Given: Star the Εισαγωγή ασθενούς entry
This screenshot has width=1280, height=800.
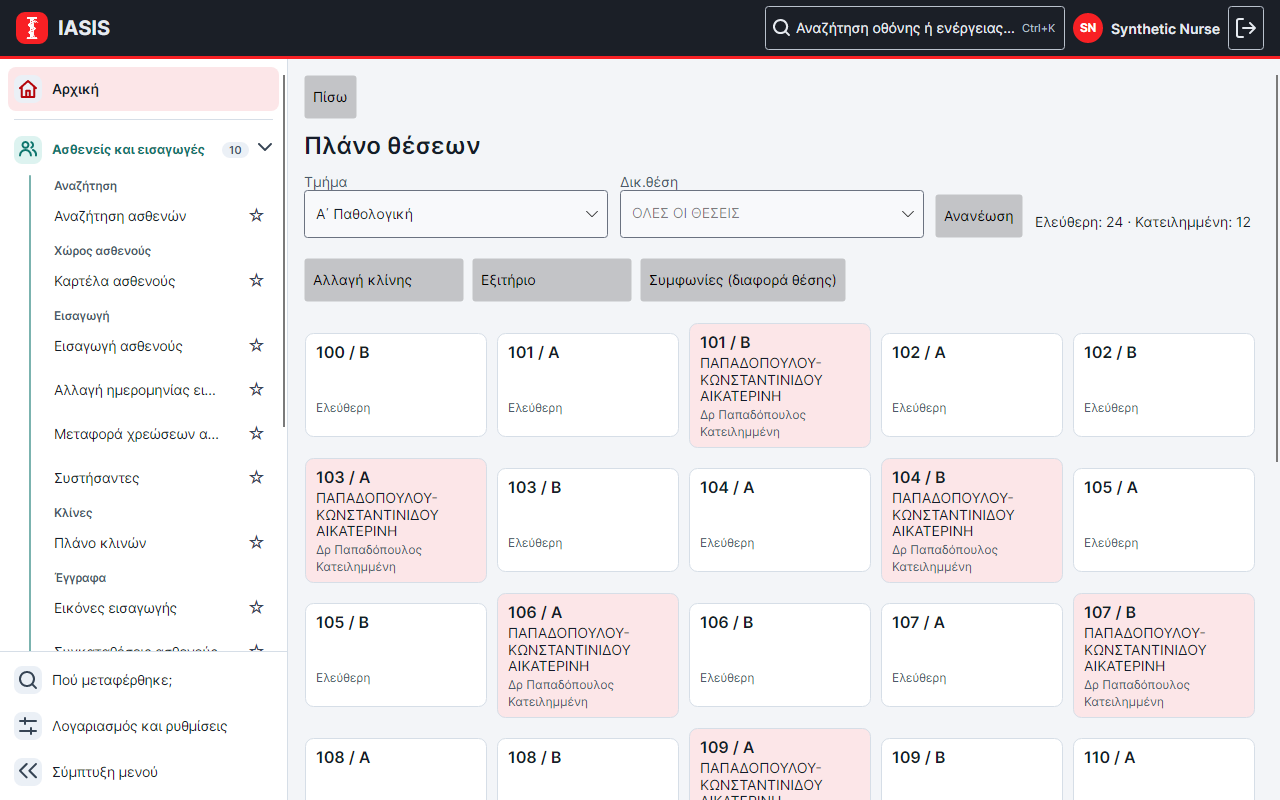Looking at the screenshot, I should 256,345.
